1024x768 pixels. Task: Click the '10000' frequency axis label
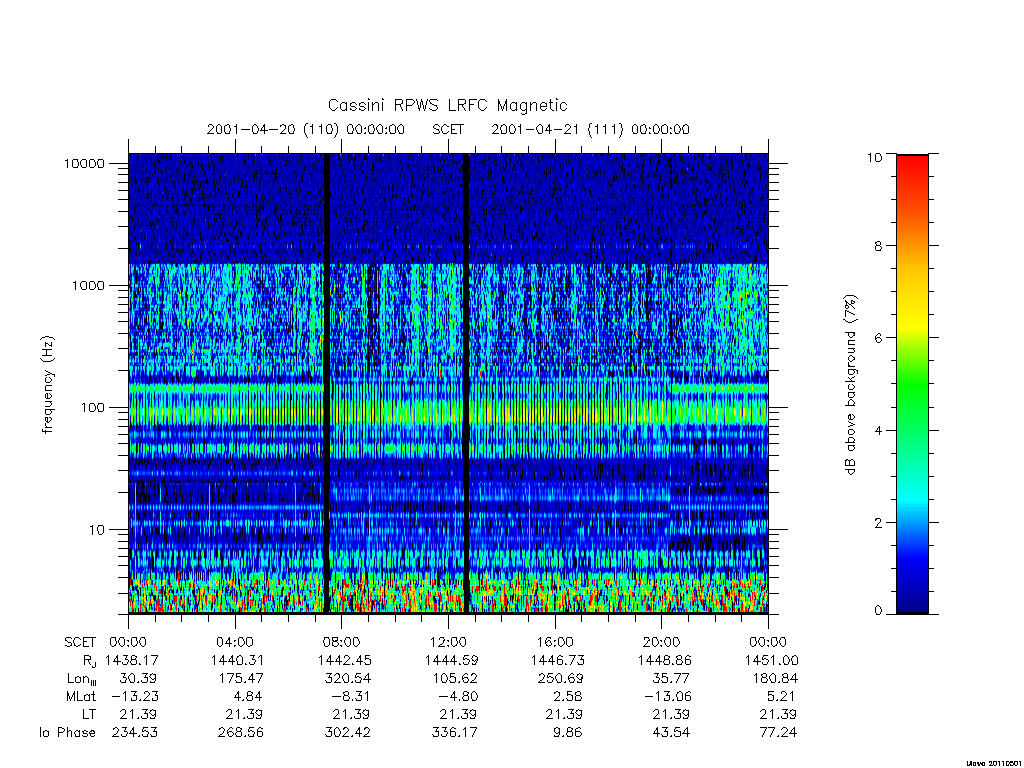(84, 163)
